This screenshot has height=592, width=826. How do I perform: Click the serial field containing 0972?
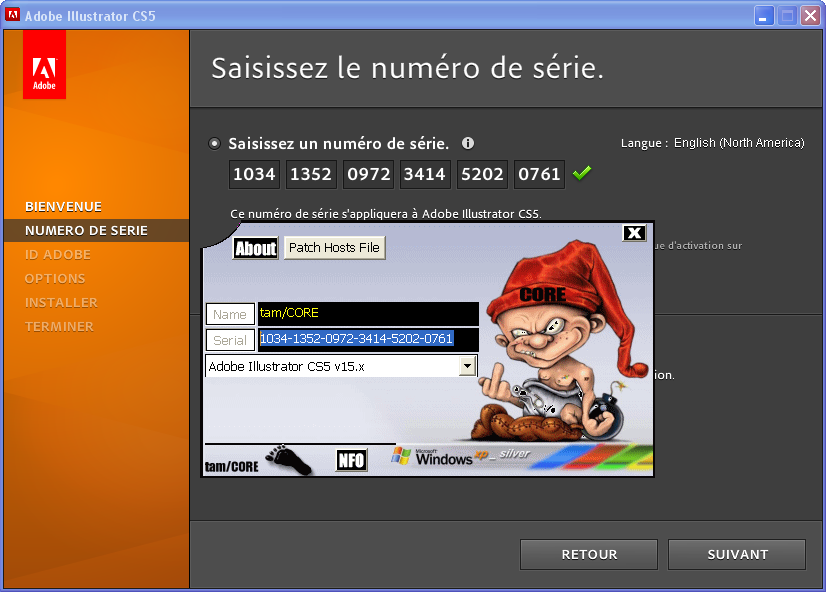pyautogui.click(x=368, y=174)
